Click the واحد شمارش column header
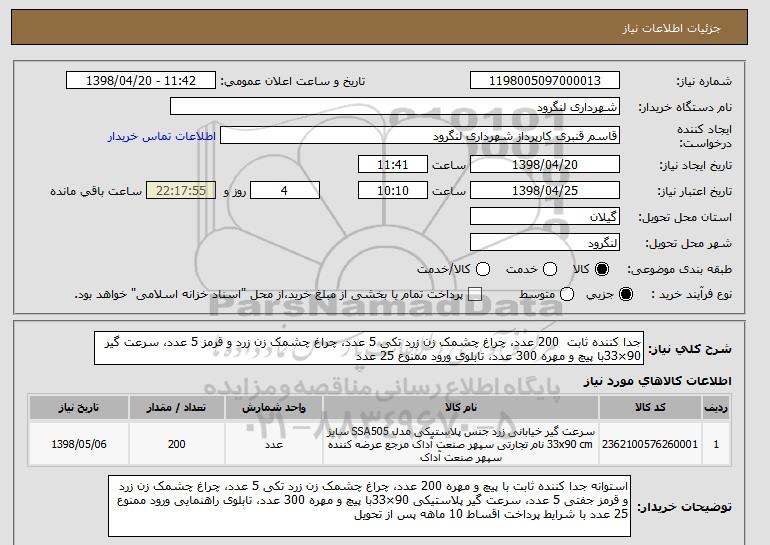This screenshot has width=770, height=545. click(x=274, y=408)
